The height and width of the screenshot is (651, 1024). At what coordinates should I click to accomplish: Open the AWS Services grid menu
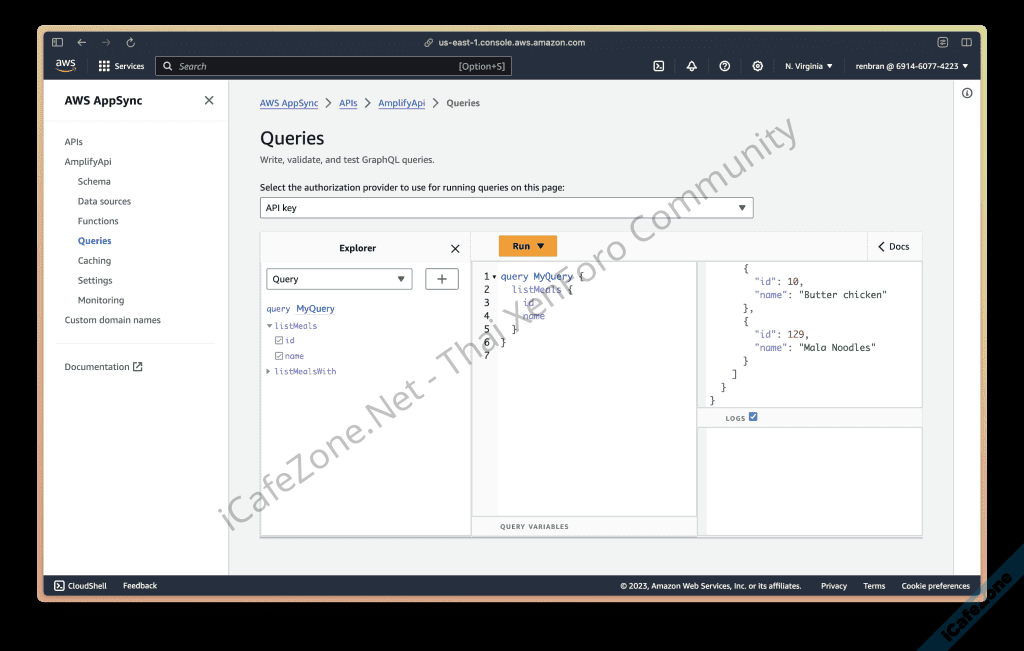pyautogui.click(x=104, y=66)
